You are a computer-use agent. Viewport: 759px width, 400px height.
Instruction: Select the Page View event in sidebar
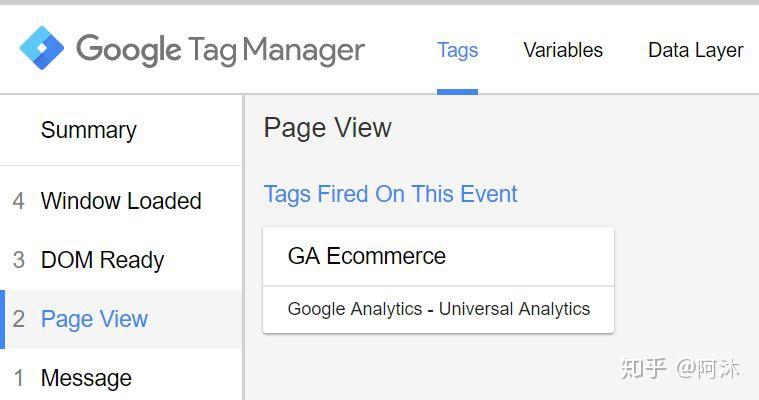point(94,320)
